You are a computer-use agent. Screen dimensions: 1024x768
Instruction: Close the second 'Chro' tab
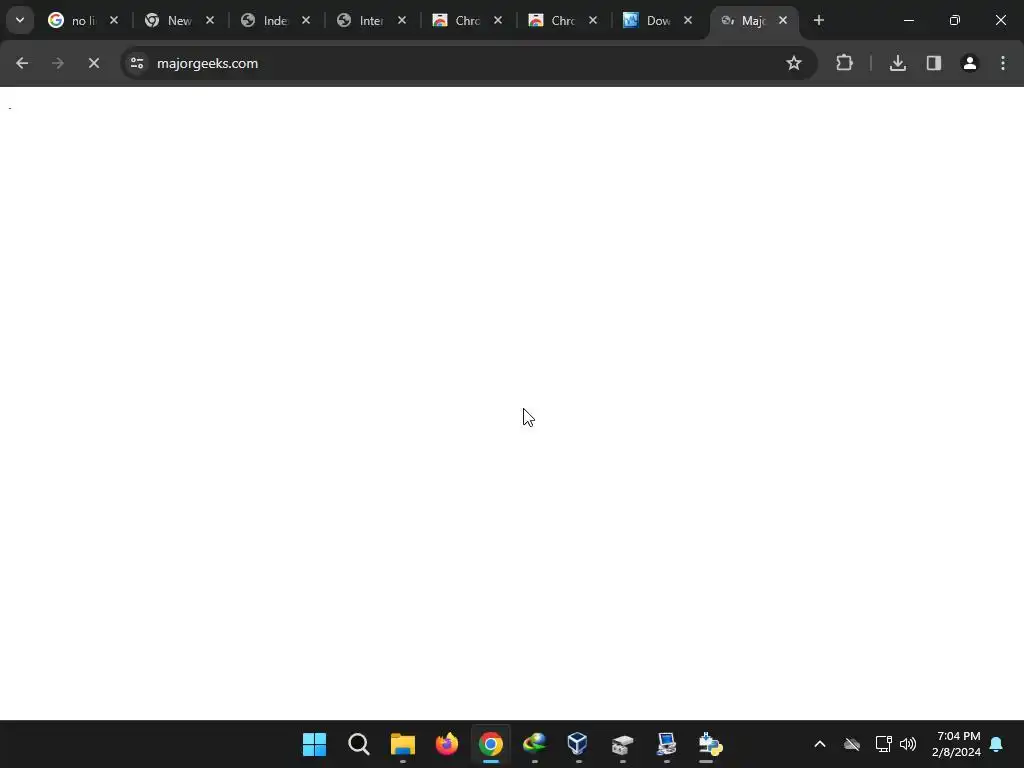[x=593, y=20]
